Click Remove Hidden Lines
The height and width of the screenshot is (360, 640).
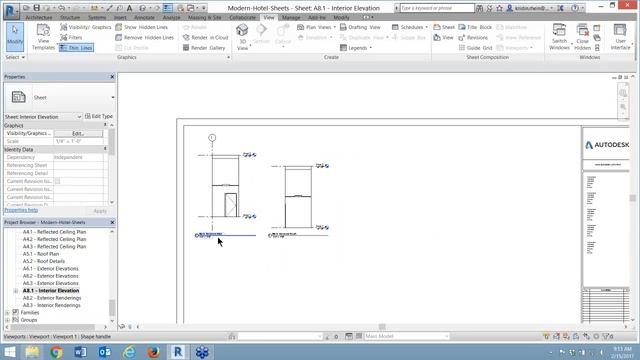click(x=145, y=38)
